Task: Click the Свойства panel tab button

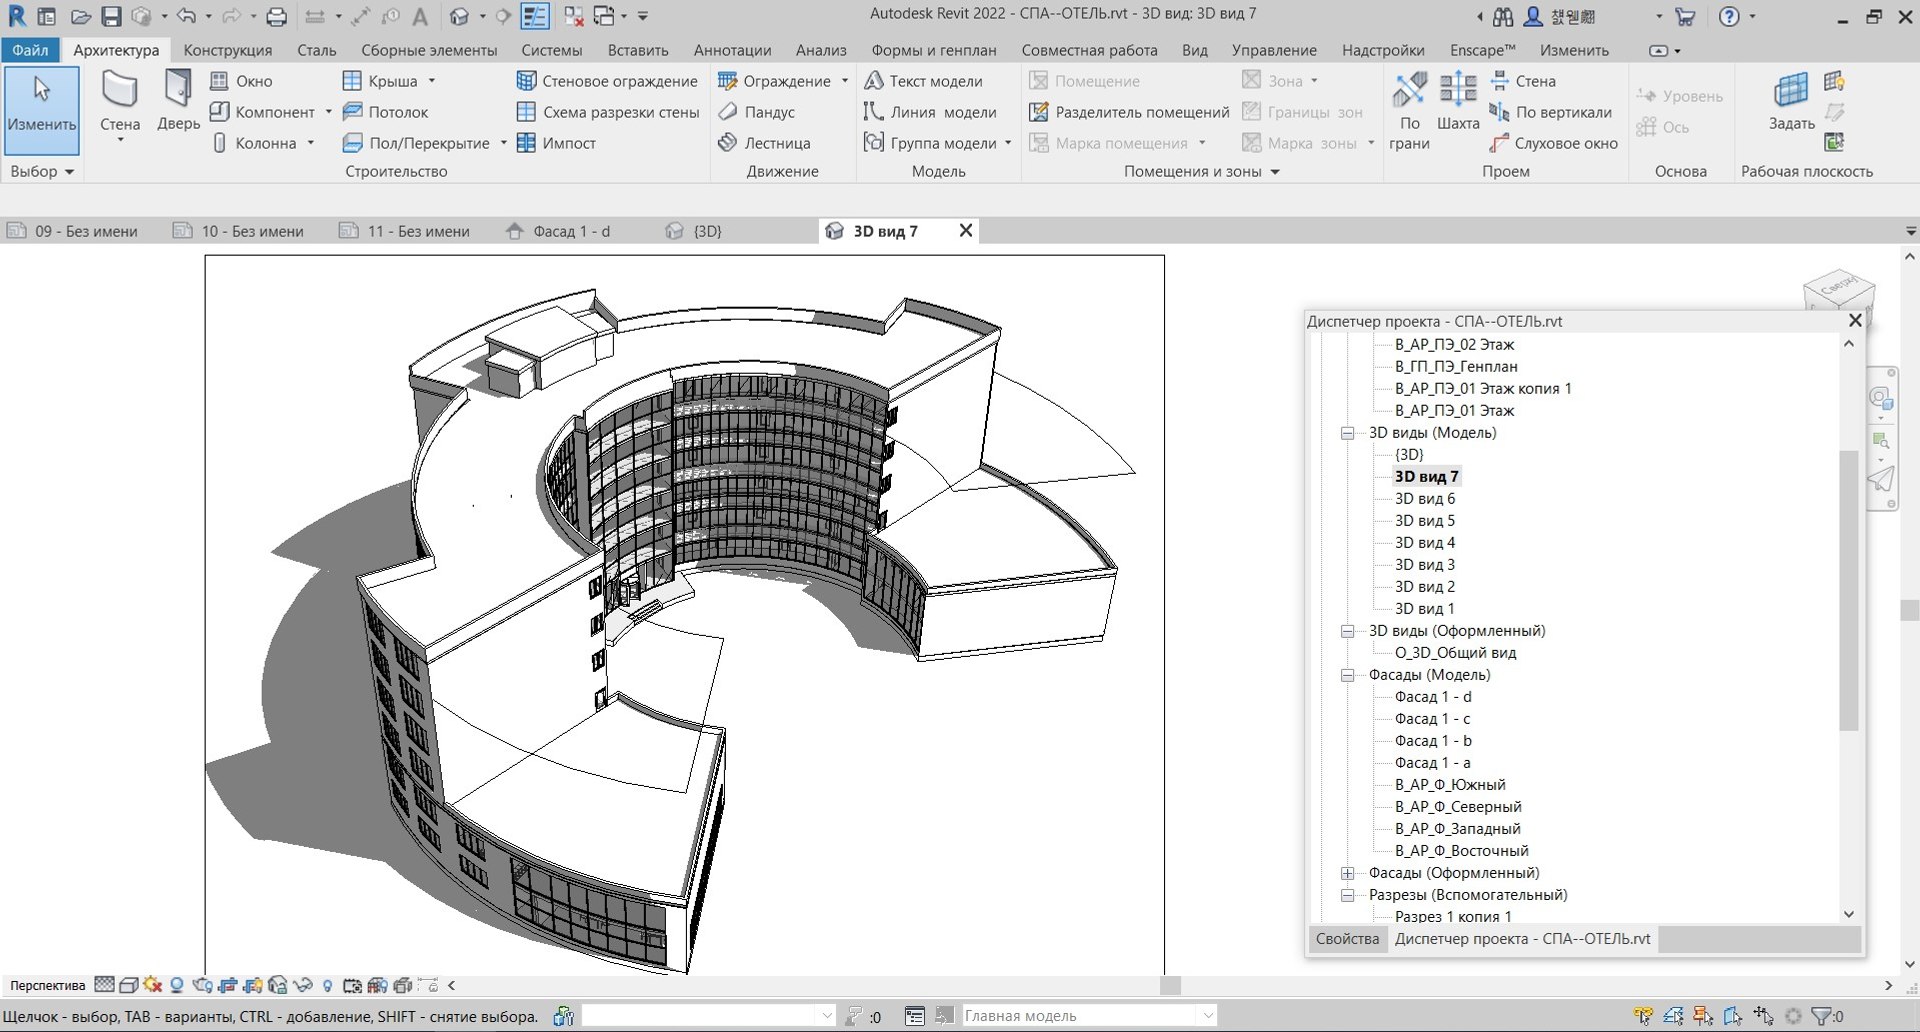Action: [x=1347, y=939]
